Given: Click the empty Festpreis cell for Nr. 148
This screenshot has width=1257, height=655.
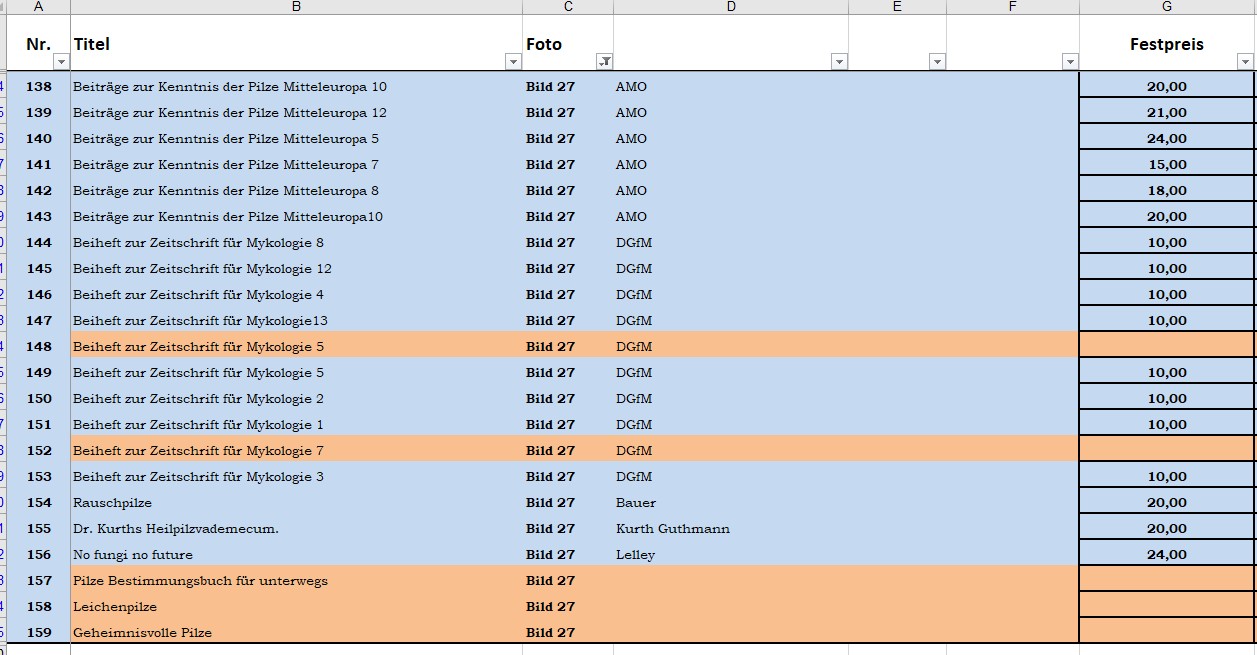Looking at the screenshot, I should click(1166, 347).
